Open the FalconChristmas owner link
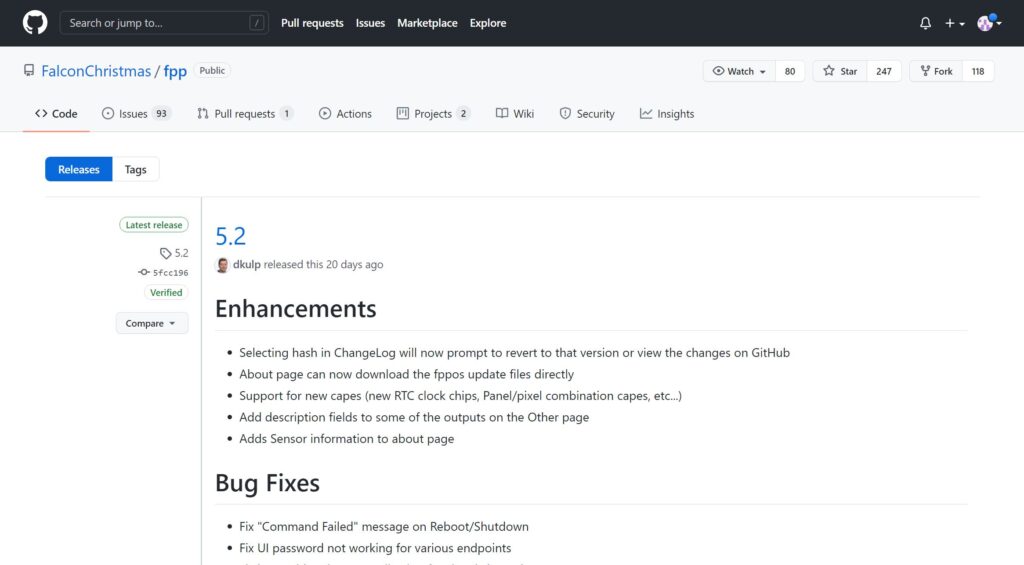The width and height of the screenshot is (1024, 565). point(96,71)
